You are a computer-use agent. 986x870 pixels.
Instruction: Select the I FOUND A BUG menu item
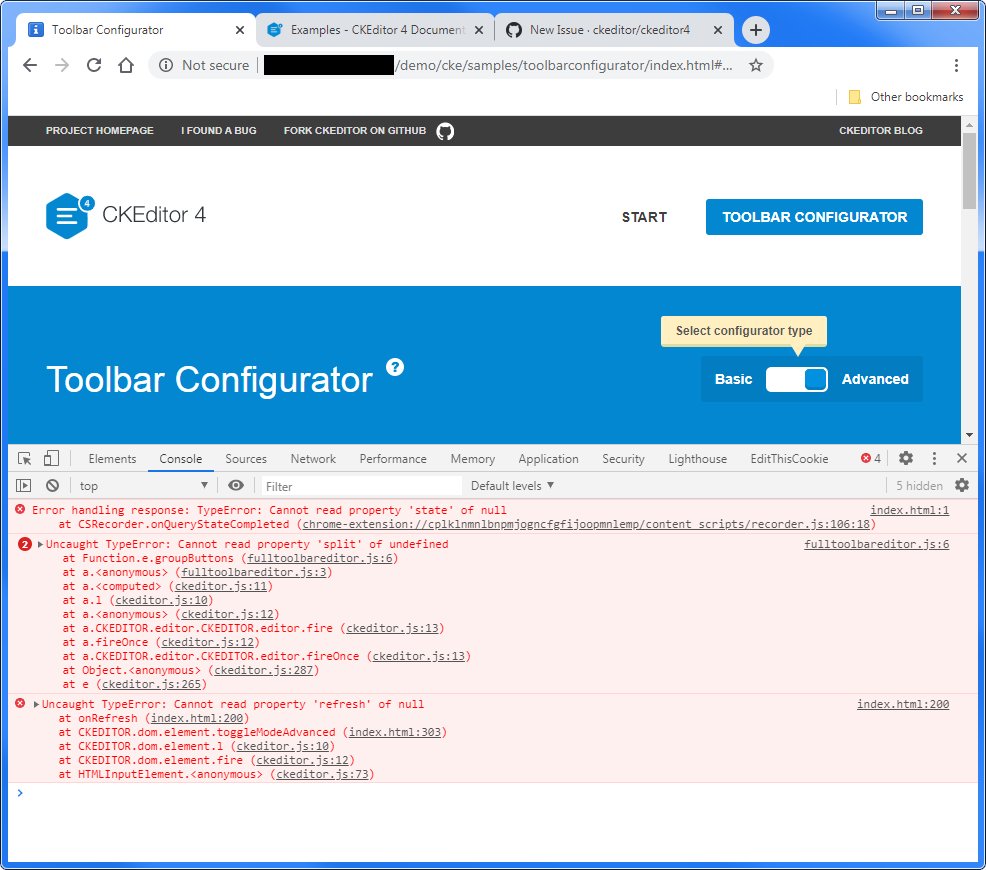[x=218, y=130]
